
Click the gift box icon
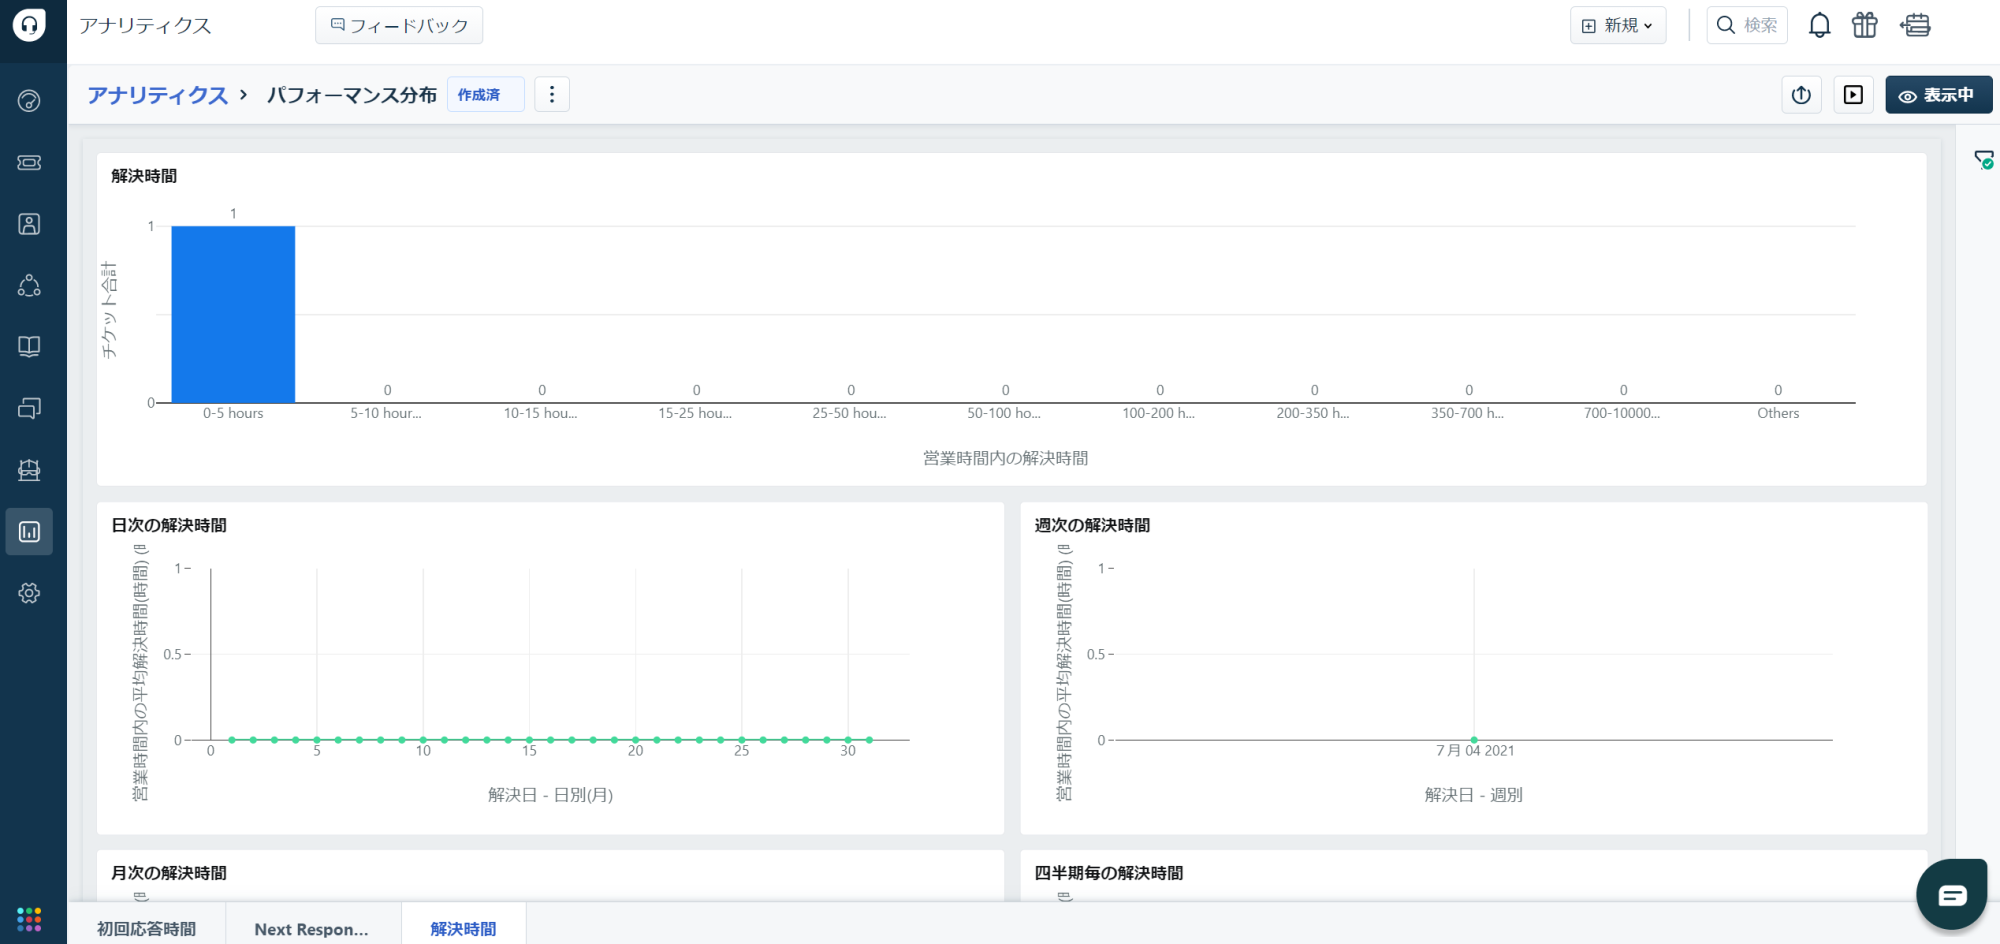point(1864,25)
